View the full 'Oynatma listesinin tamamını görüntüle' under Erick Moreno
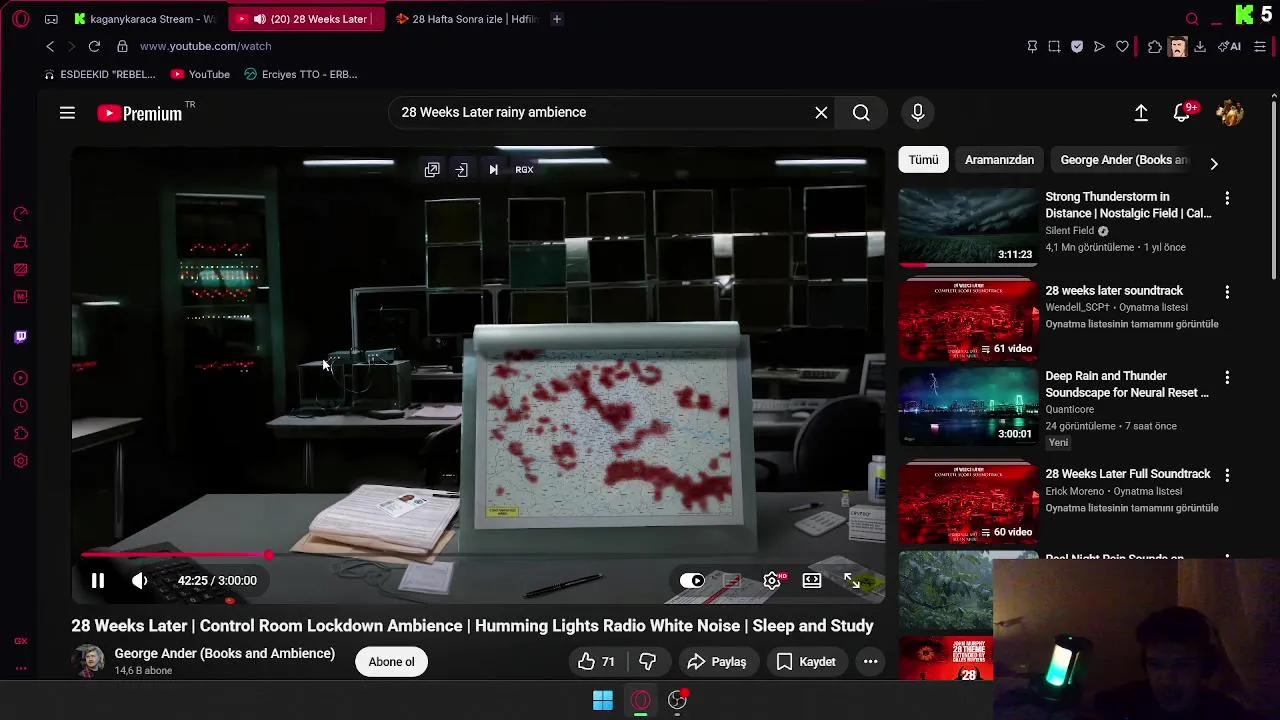Screen dimensions: 1280x720 [1131, 508]
